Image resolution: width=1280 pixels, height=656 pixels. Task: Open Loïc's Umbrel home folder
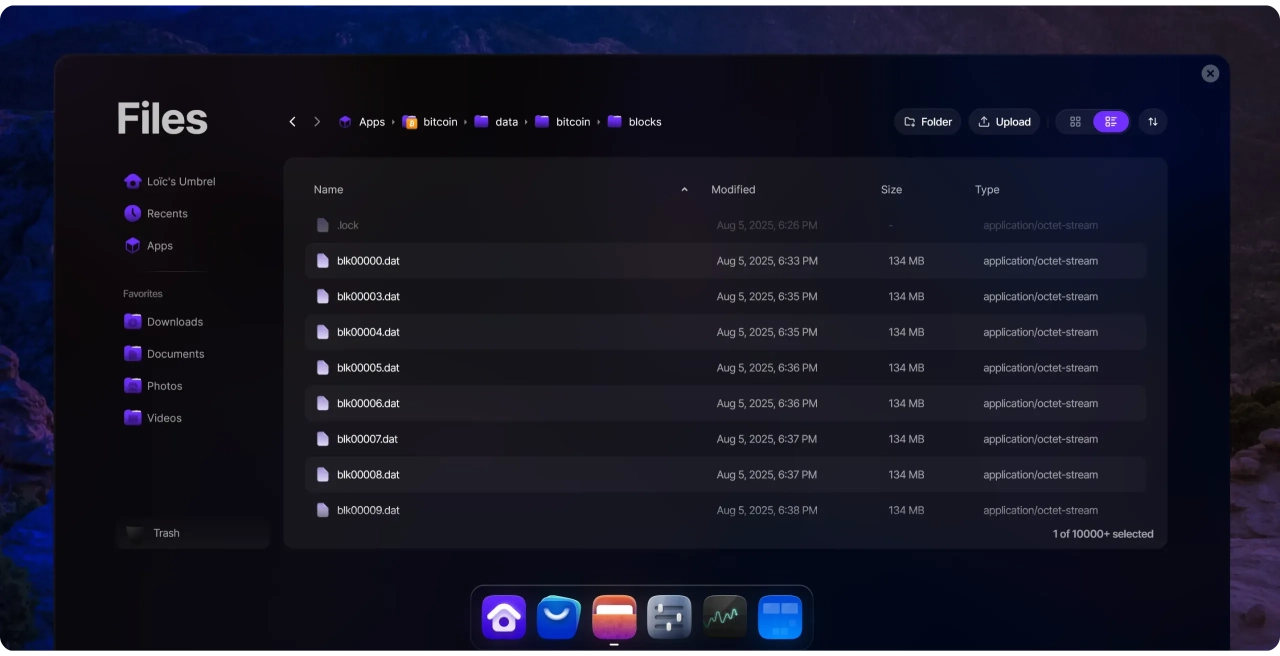point(180,182)
